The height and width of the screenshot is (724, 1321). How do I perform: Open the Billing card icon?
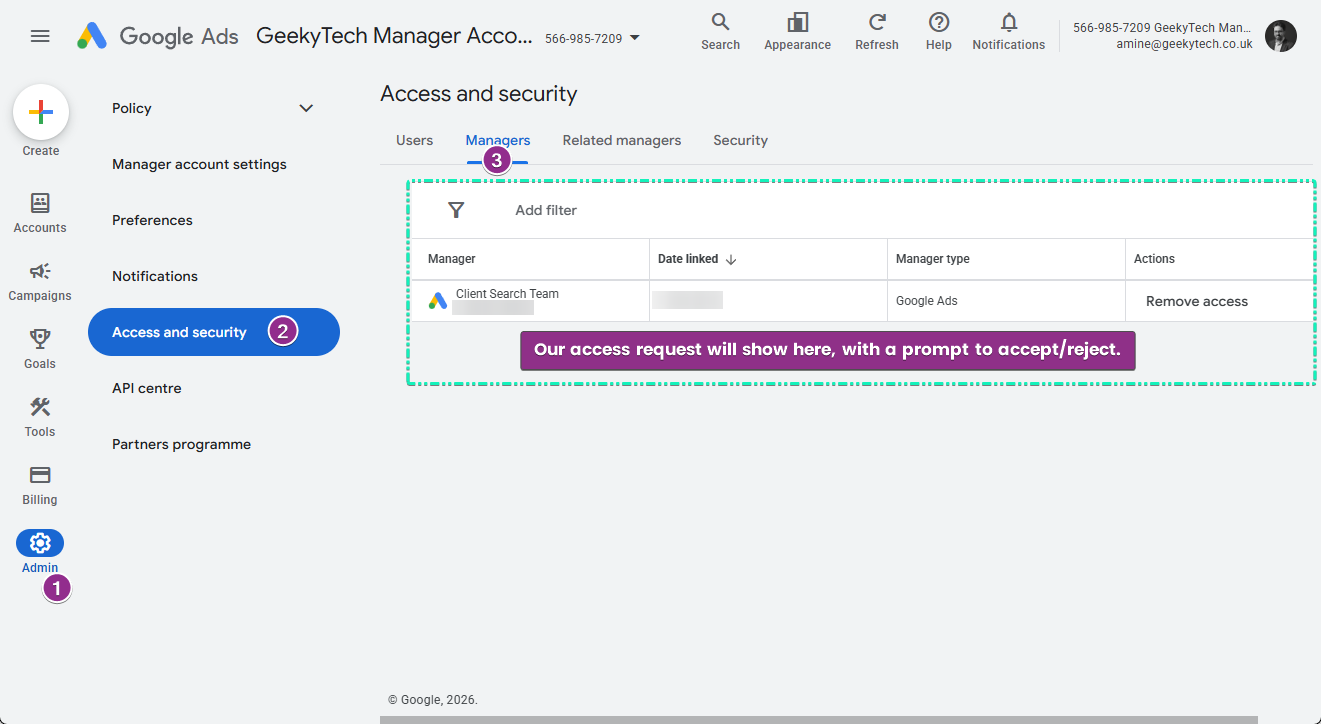click(x=40, y=475)
